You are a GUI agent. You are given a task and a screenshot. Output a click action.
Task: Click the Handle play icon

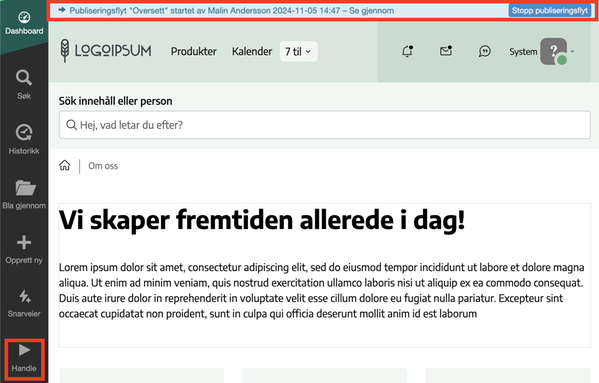pos(24,350)
